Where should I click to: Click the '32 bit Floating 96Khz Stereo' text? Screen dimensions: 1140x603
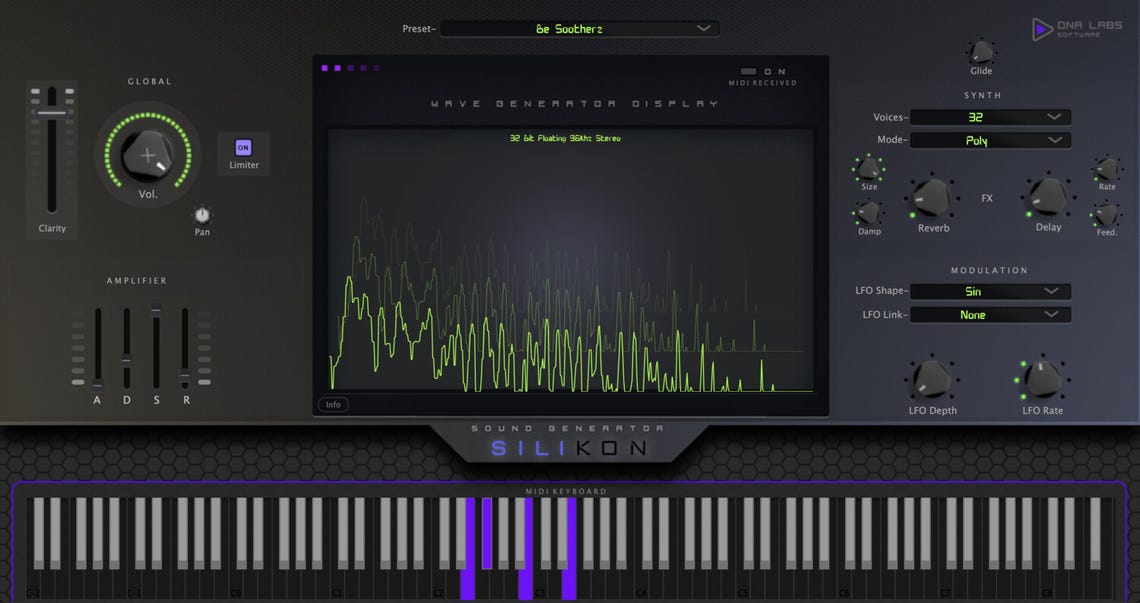(x=565, y=138)
